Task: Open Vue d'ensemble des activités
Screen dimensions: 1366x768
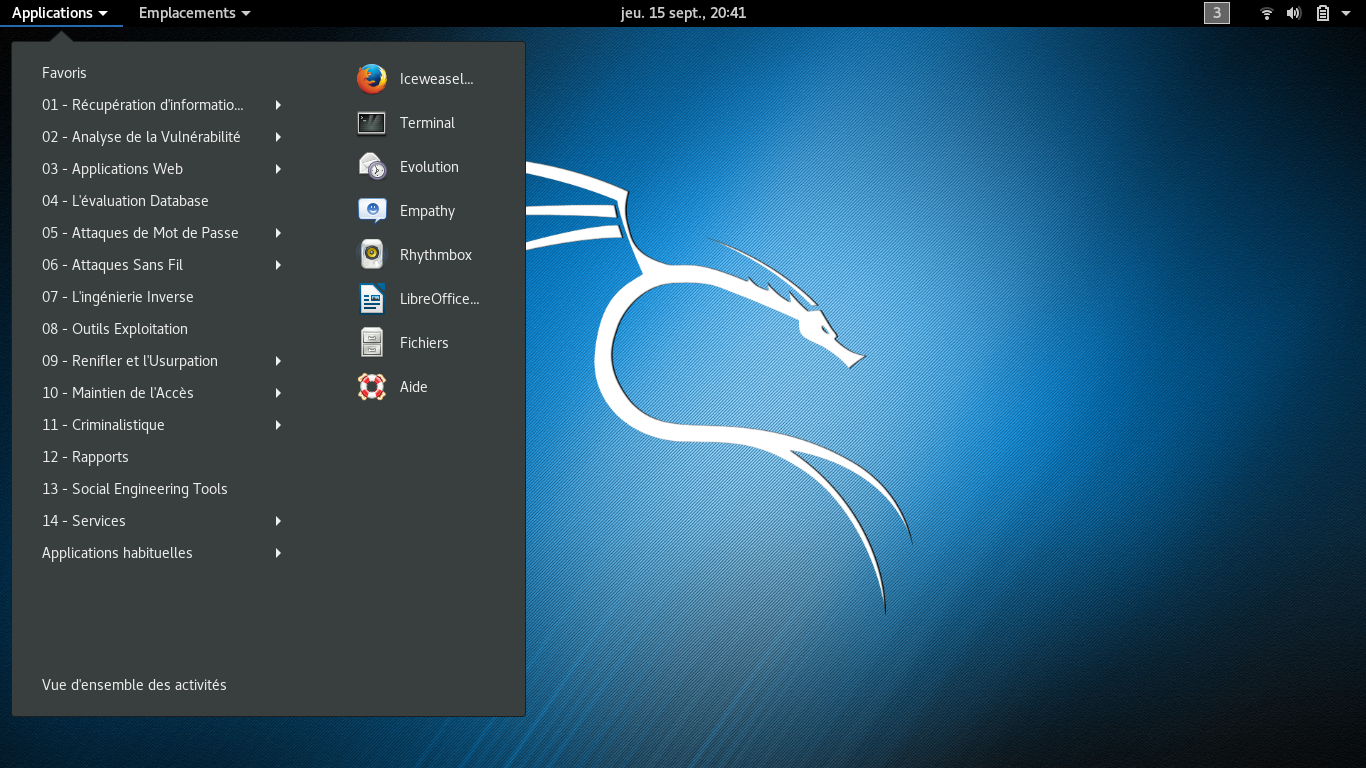Action: pos(134,685)
